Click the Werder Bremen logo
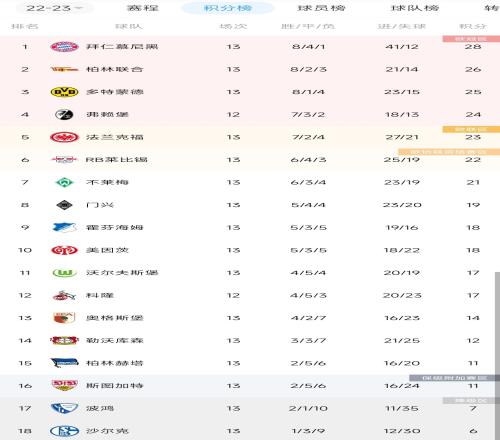 64,182
